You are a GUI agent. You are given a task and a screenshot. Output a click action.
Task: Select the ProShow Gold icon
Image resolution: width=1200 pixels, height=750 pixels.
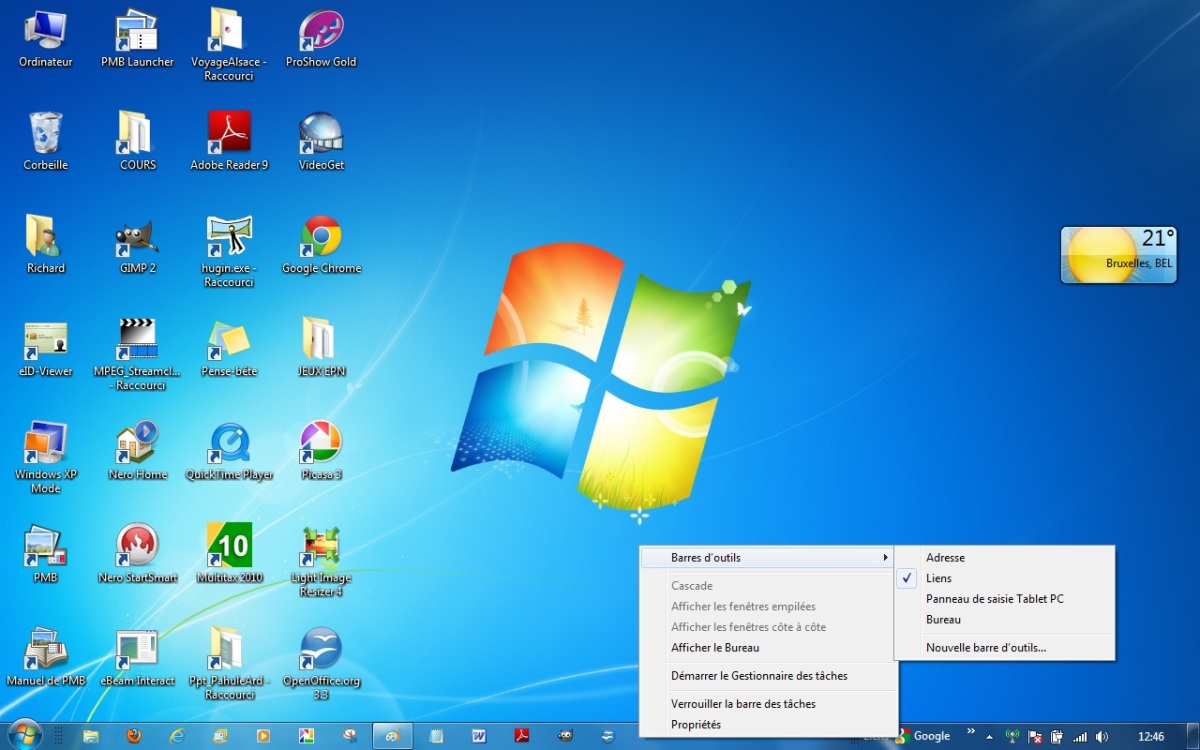pos(321,39)
